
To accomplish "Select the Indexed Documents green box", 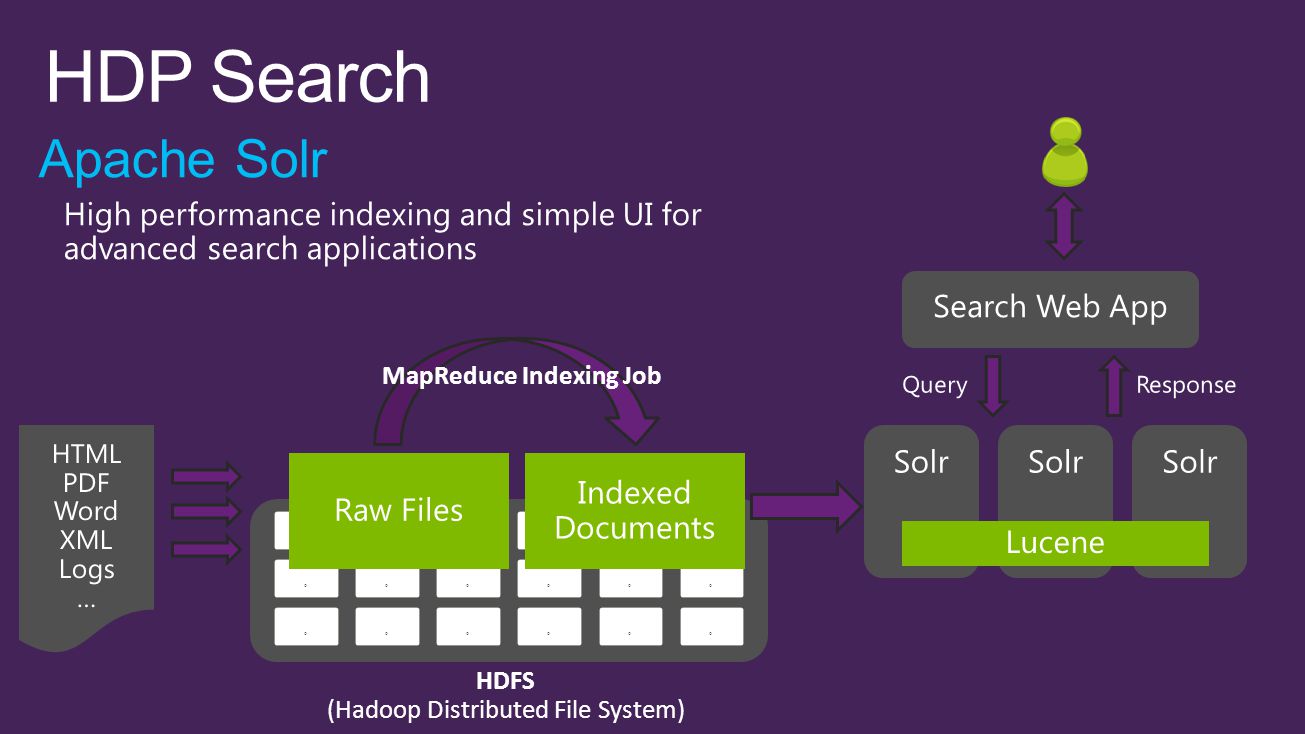I will pyautogui.click(x=635, y=511).
